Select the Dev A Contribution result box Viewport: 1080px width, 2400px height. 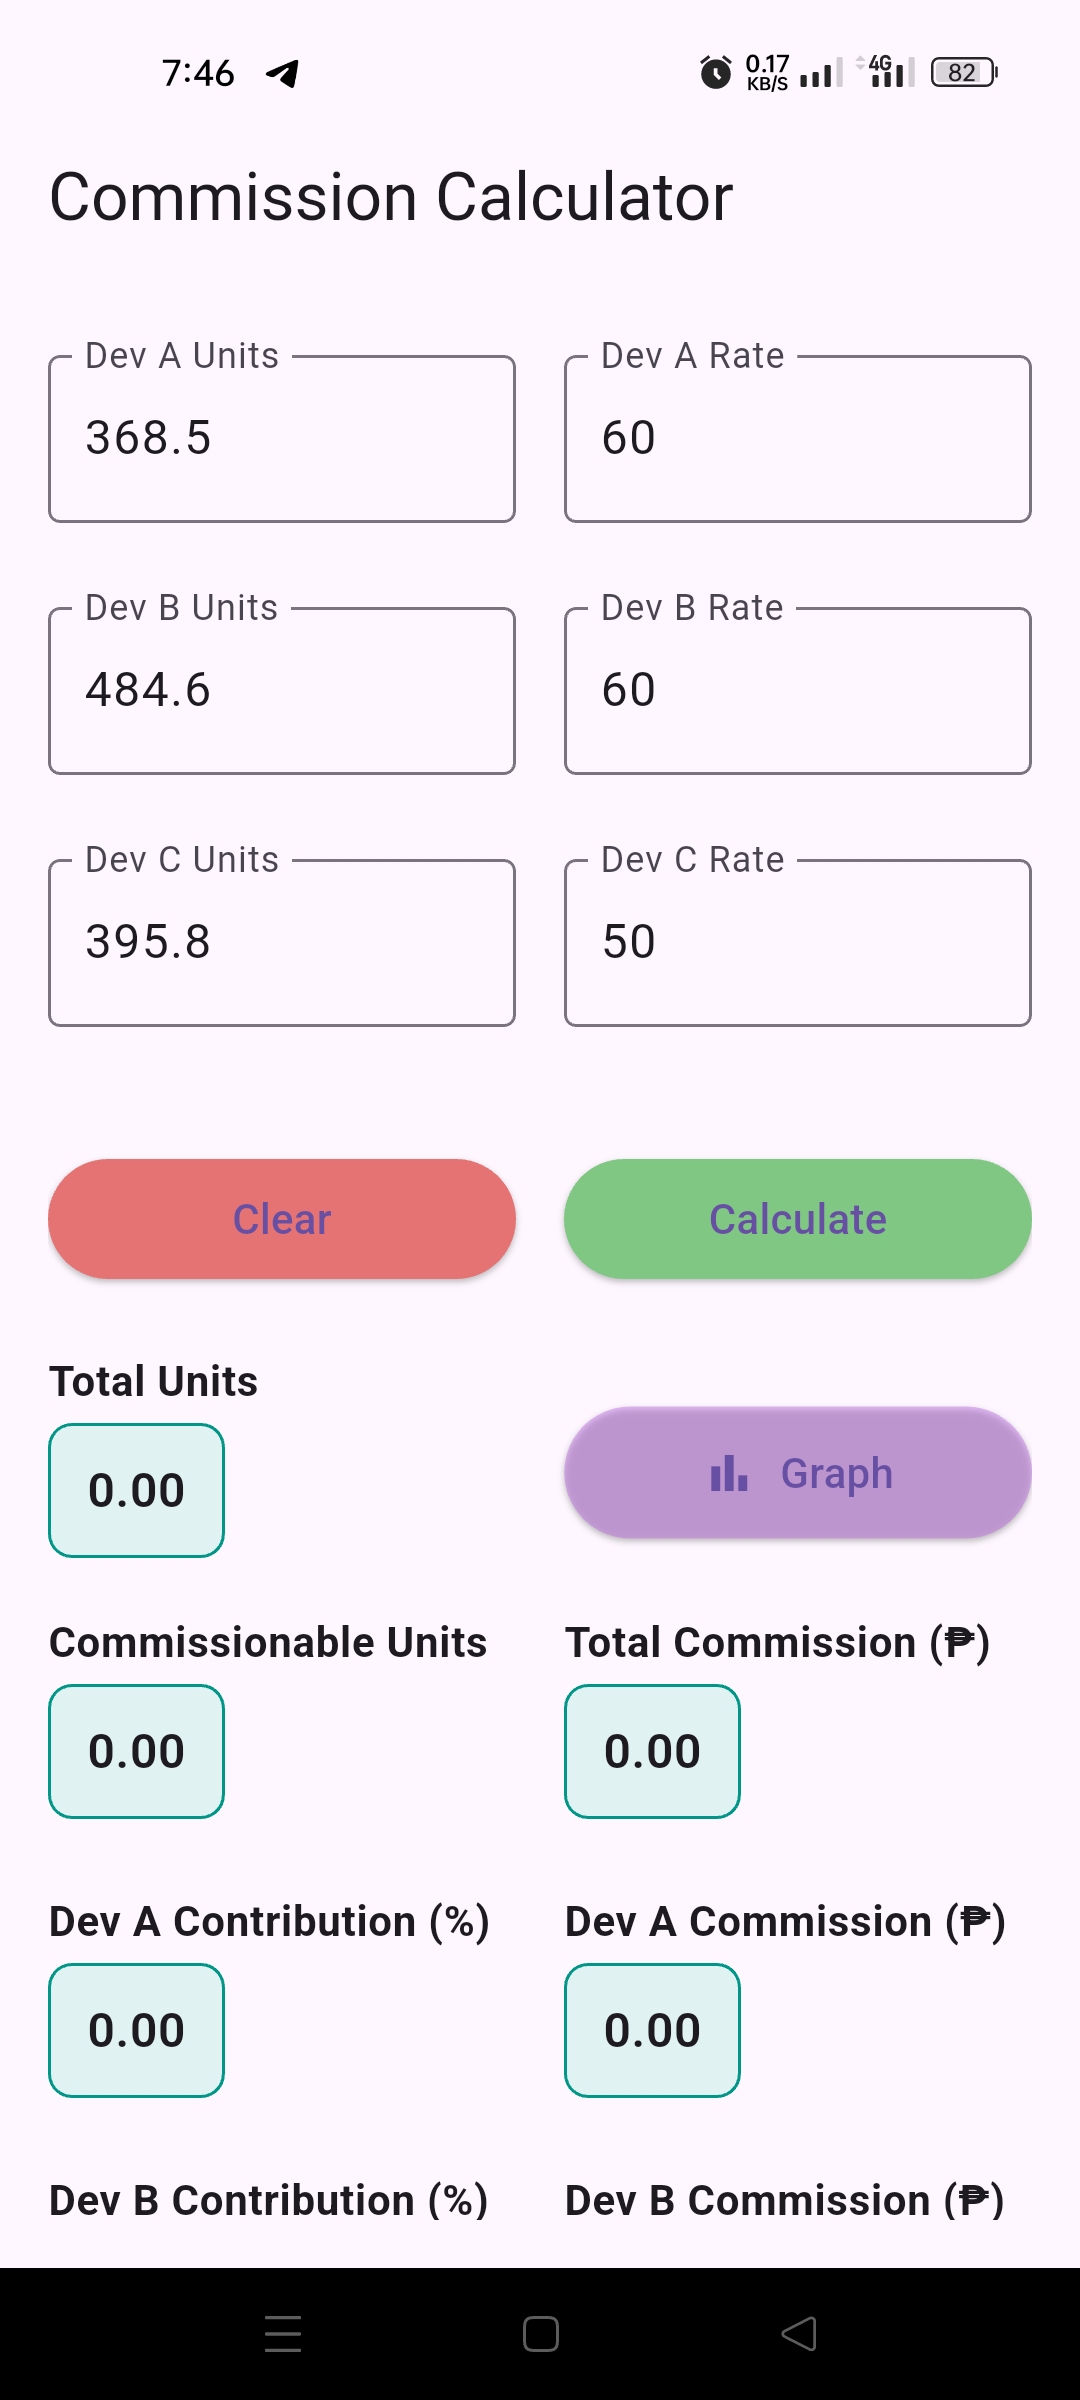[136, 2031]
